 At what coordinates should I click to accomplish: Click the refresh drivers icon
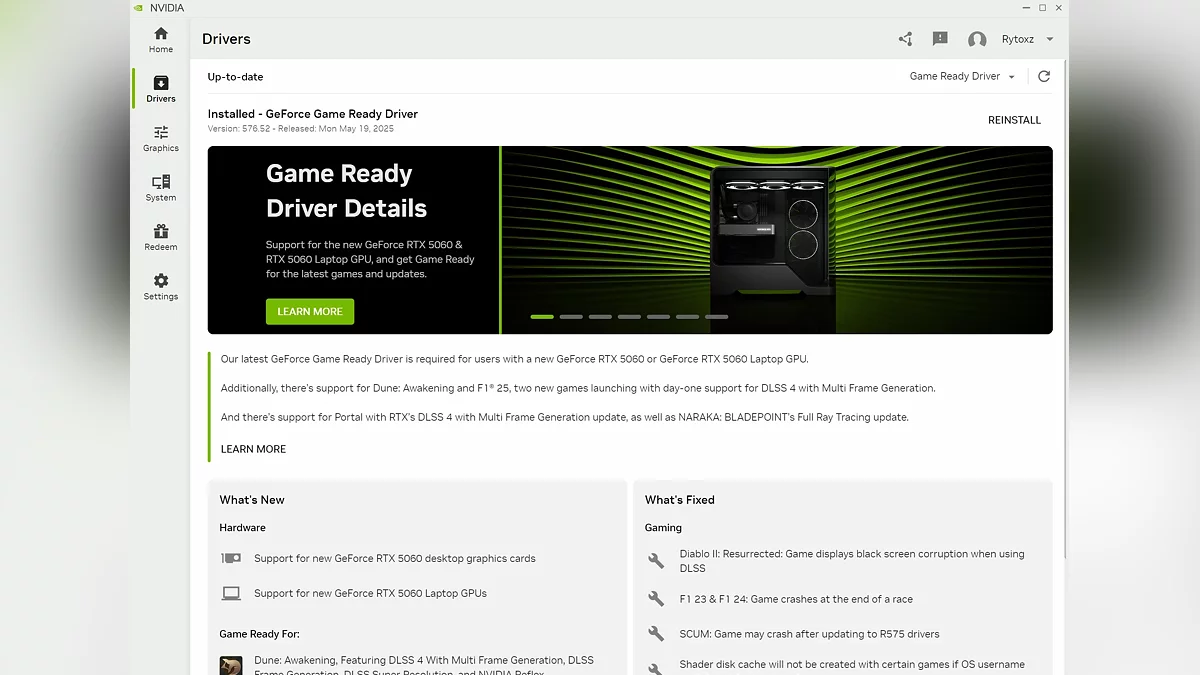tap(1044, 76)
